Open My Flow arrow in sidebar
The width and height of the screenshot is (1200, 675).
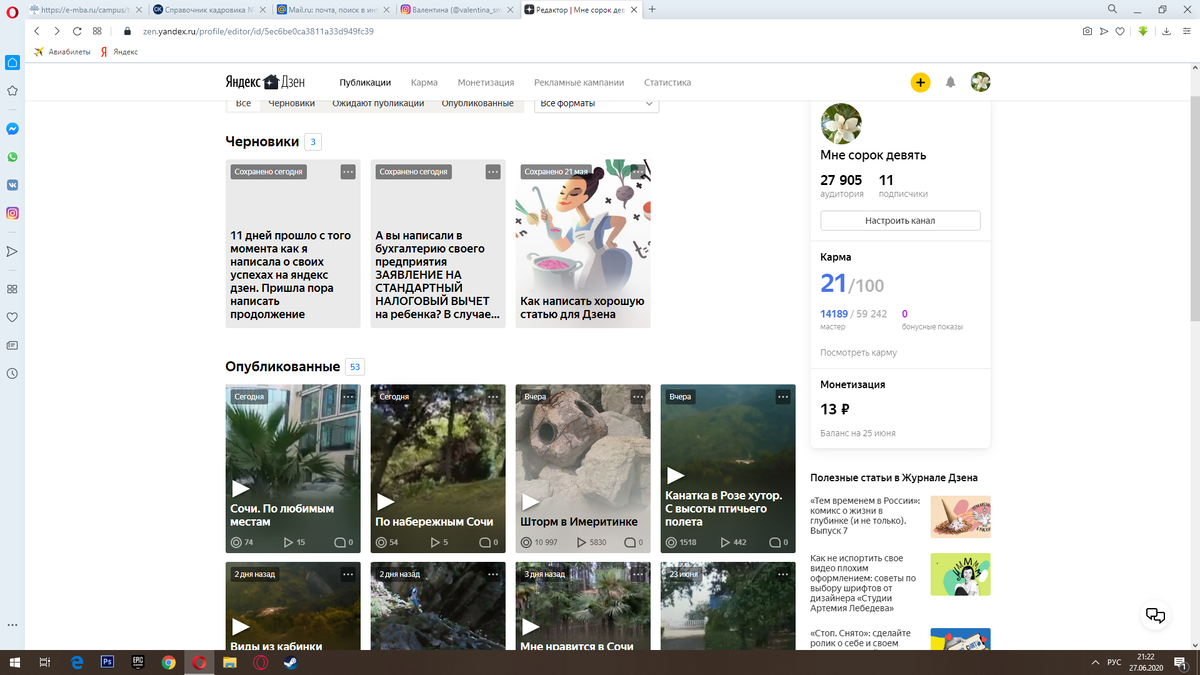[13, 251]
